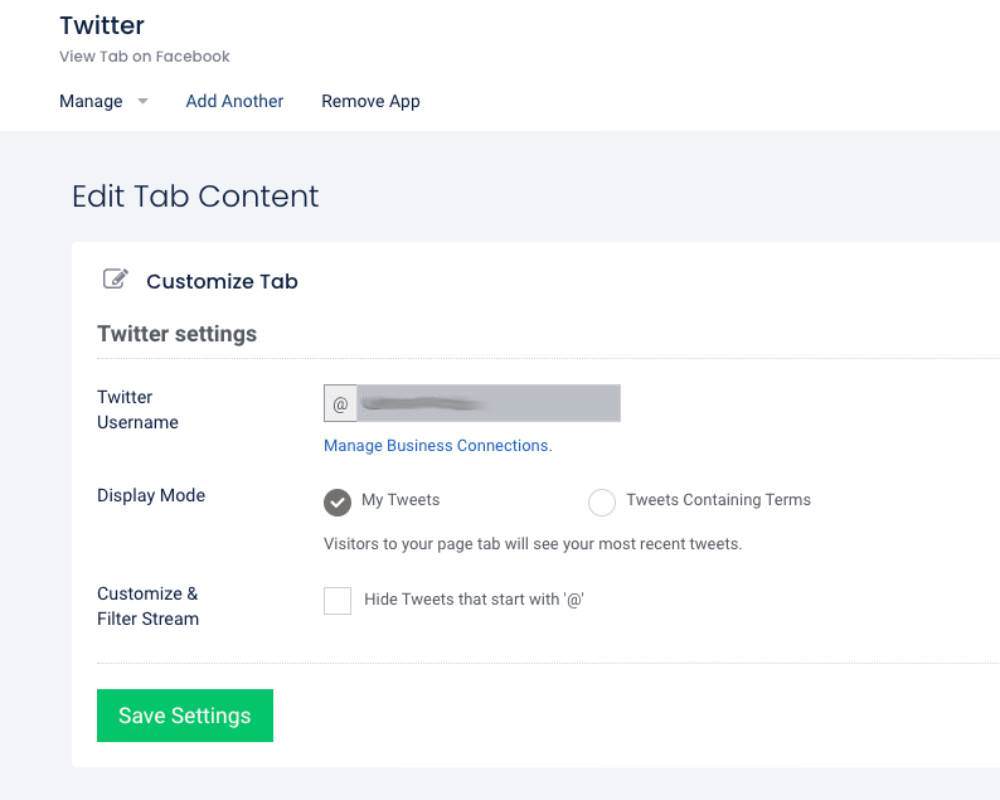Click the Customize Tab section title
Viewport: 1000px width, 800px height.
pos(222,281)
